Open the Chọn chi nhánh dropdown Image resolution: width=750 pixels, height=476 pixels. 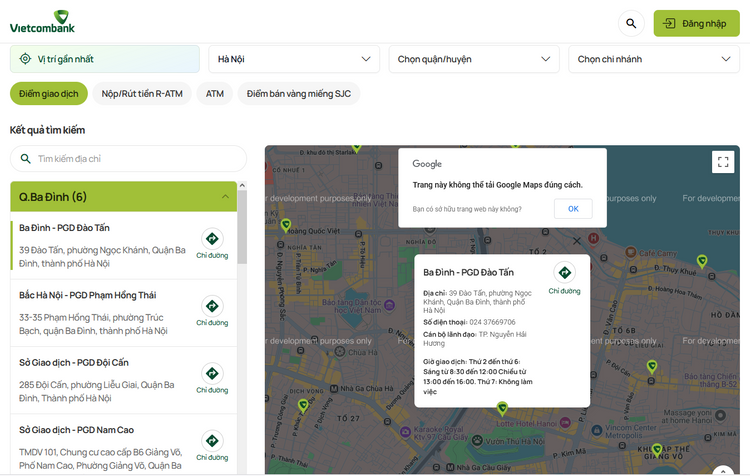654,59
